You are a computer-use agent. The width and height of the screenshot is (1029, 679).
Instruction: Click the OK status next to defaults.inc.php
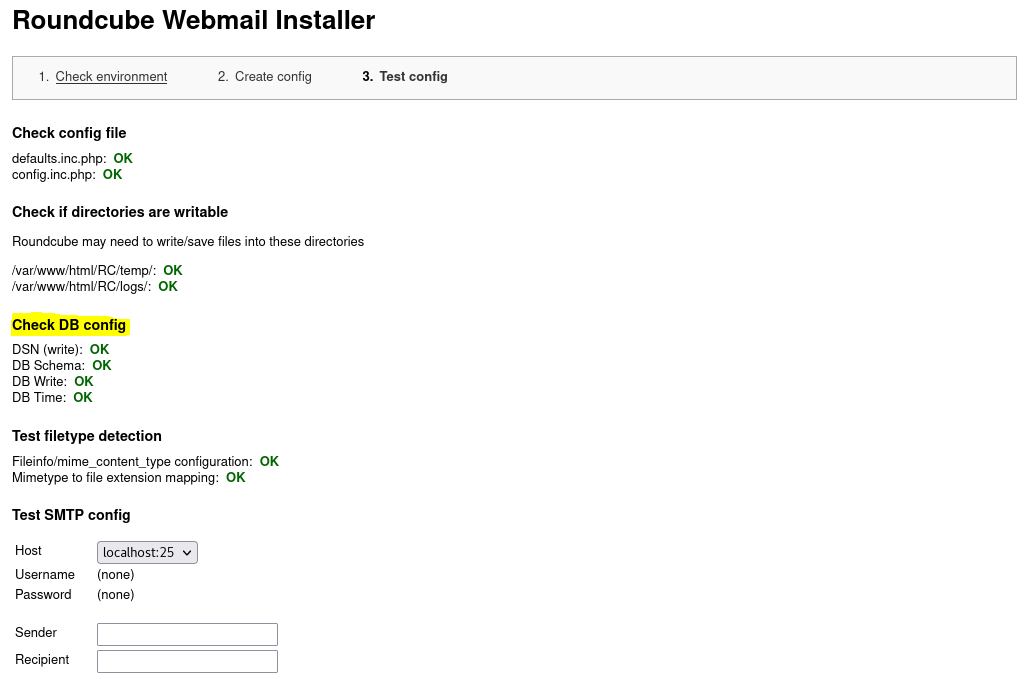click(123, 159)
